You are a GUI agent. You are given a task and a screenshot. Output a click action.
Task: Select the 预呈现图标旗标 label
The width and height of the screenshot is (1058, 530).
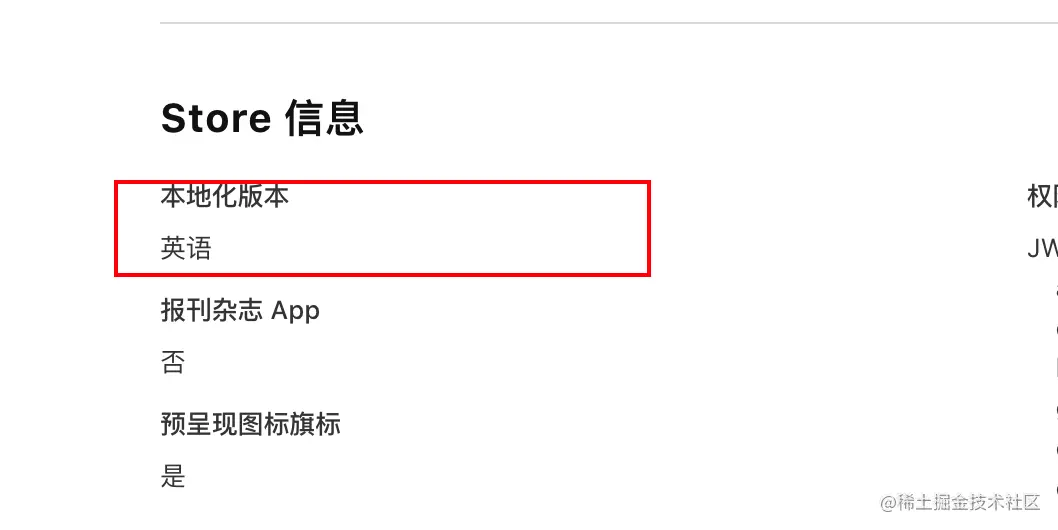(250, 424)
